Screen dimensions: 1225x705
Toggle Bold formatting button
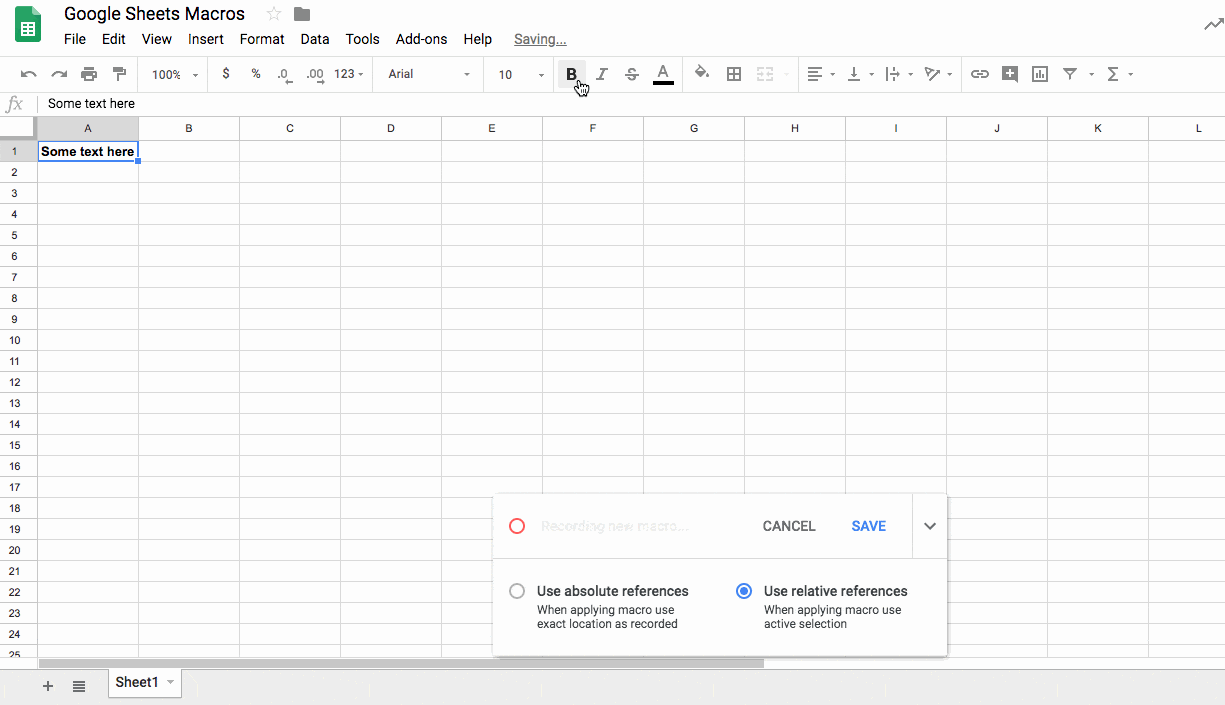pos(571,74)
